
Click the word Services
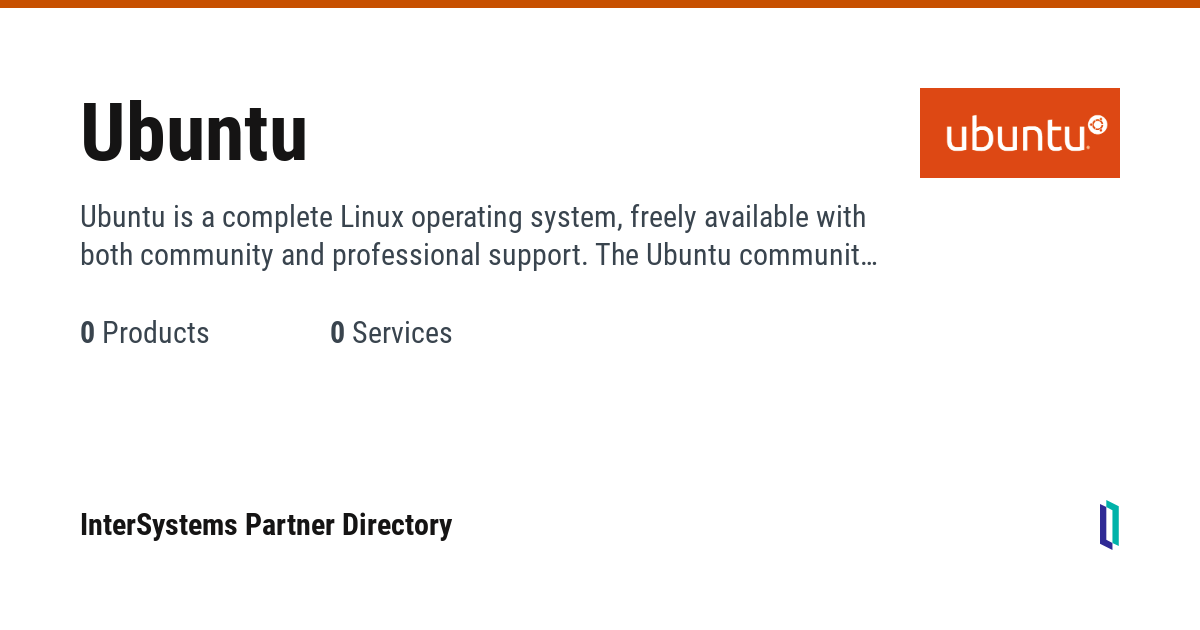[402, 333]
